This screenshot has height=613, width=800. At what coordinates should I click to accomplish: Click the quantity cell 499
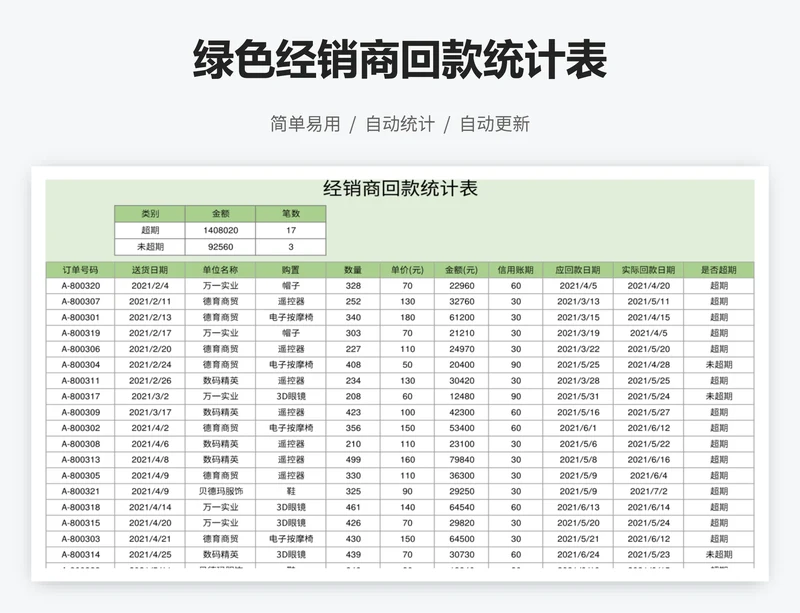point(353,460)
